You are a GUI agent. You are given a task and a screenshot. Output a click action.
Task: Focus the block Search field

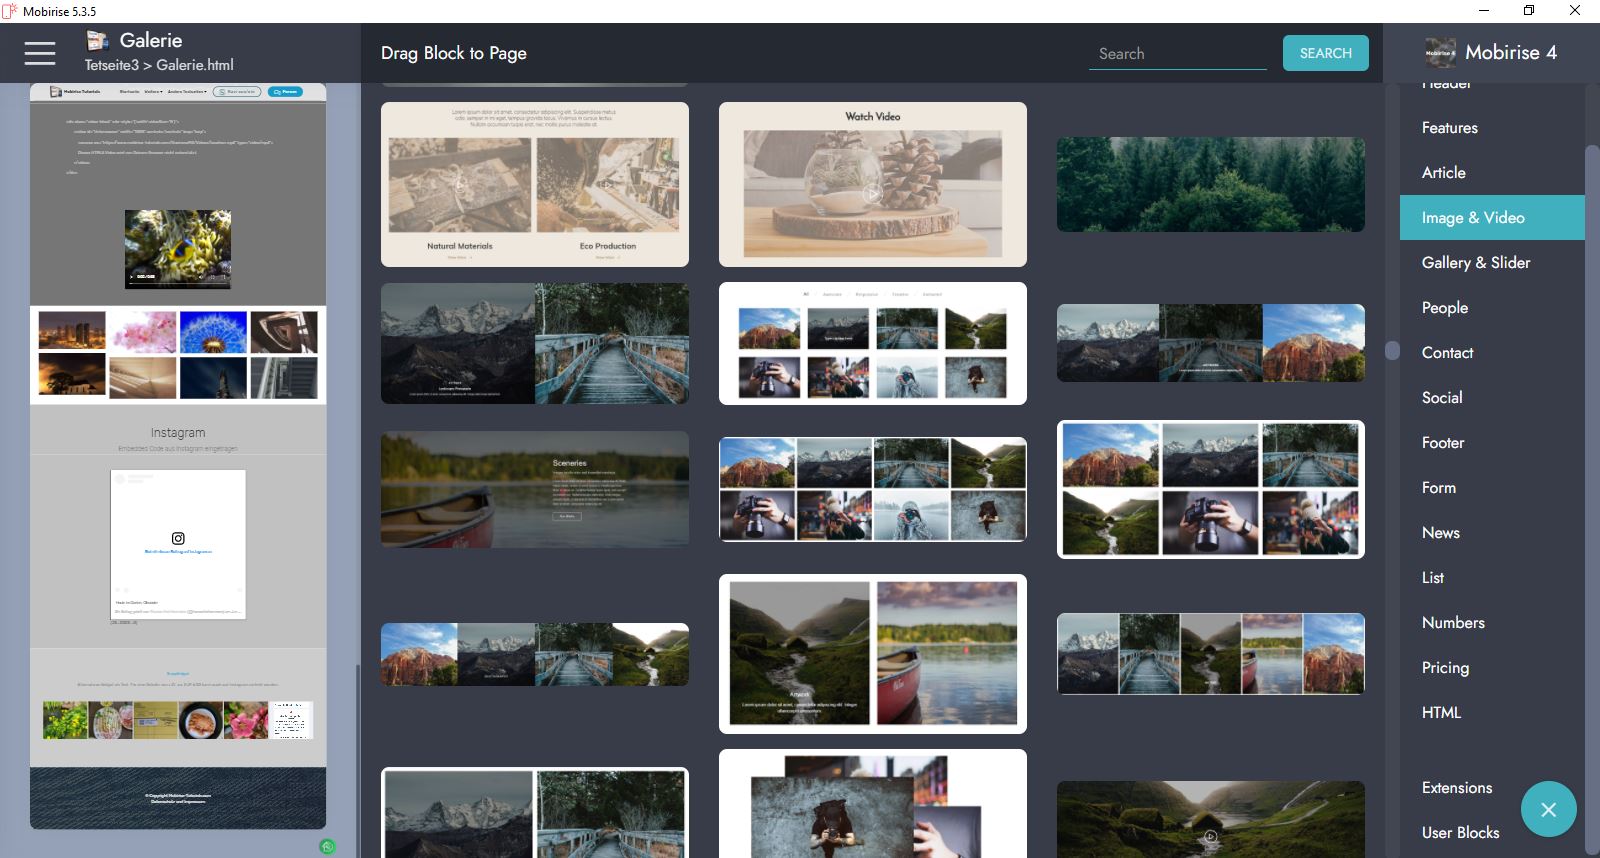(x=1177, y=54)
